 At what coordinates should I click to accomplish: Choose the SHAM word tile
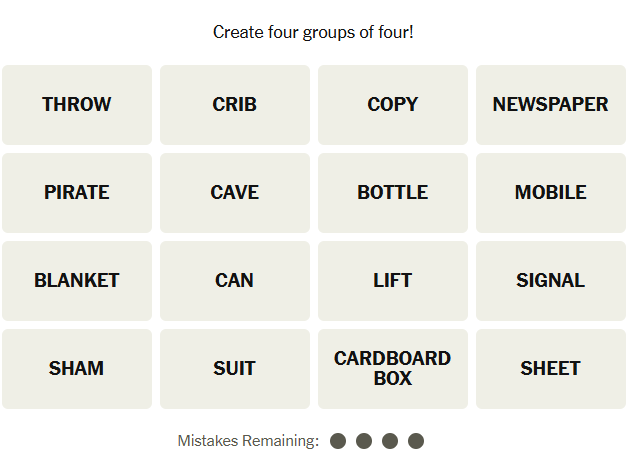tap(77, 369)
